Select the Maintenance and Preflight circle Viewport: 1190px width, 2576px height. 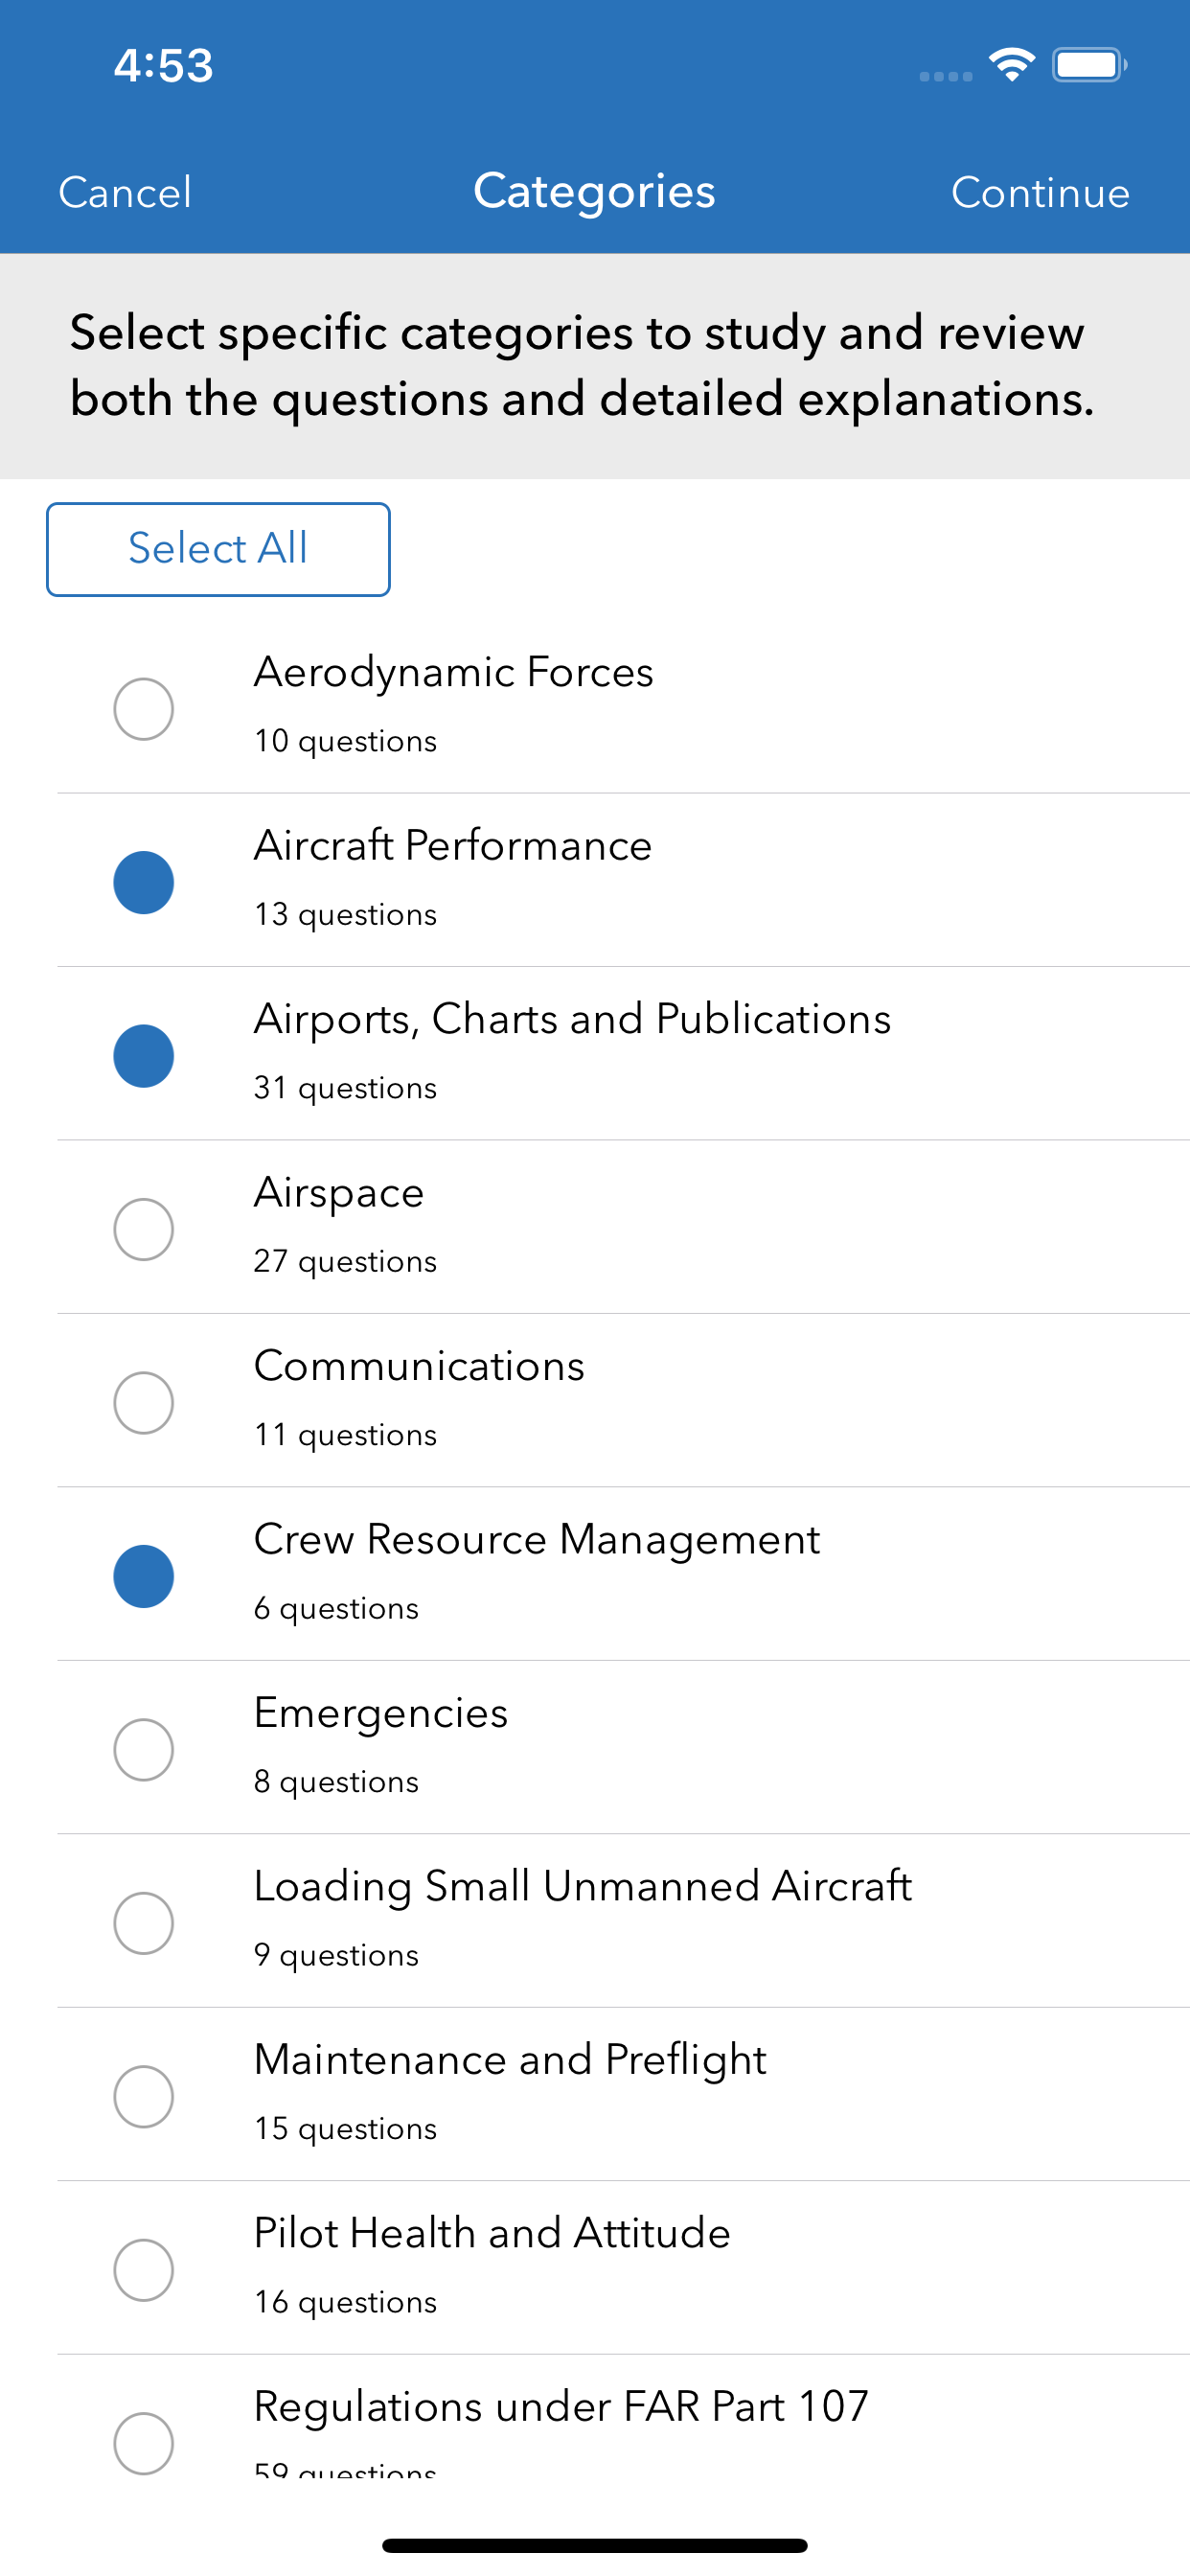144,2096
